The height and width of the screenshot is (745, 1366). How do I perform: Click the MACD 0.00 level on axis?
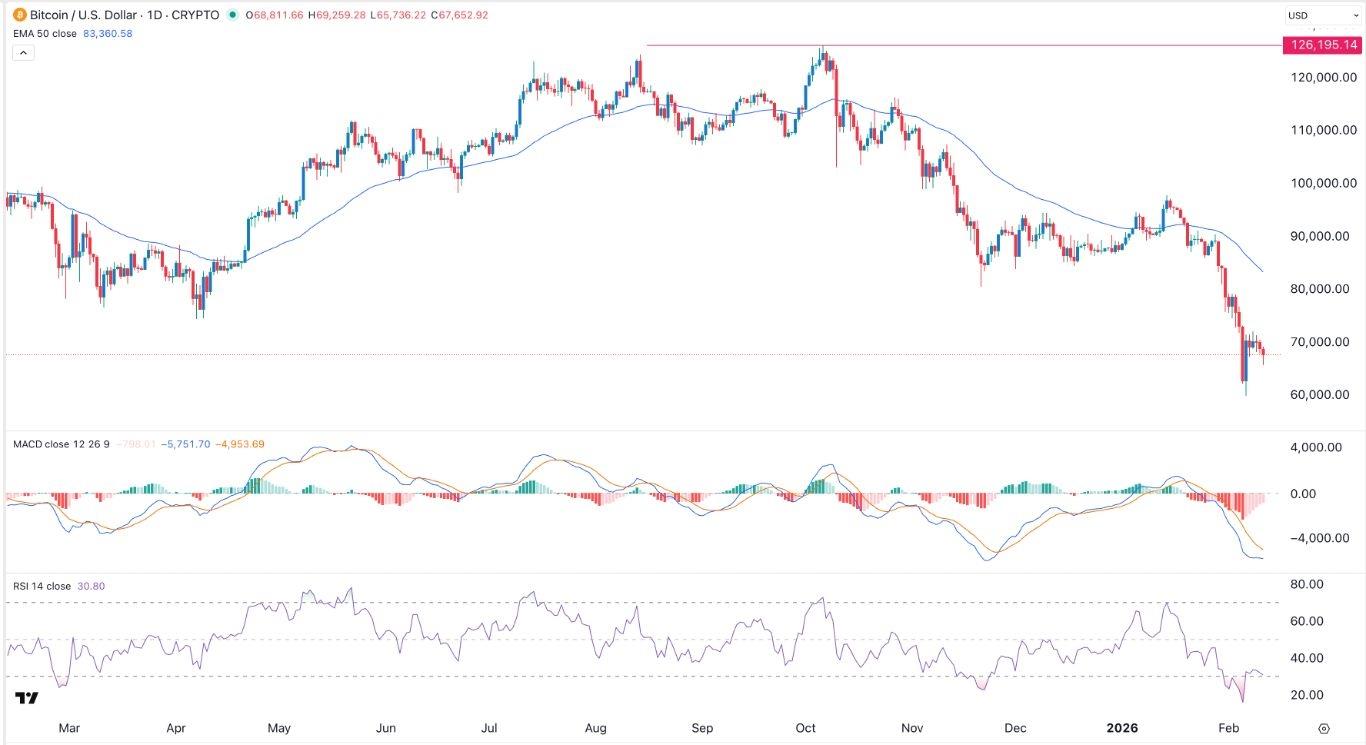(x=1331, y=493)
